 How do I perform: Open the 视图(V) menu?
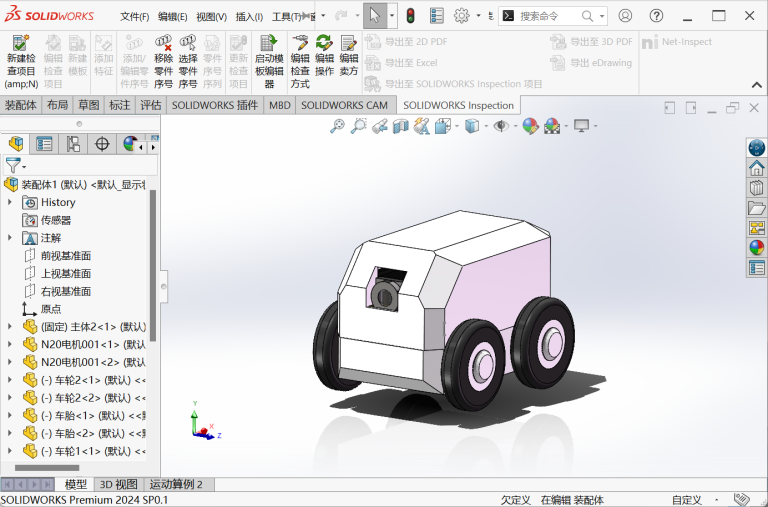[x=211, y=17]
